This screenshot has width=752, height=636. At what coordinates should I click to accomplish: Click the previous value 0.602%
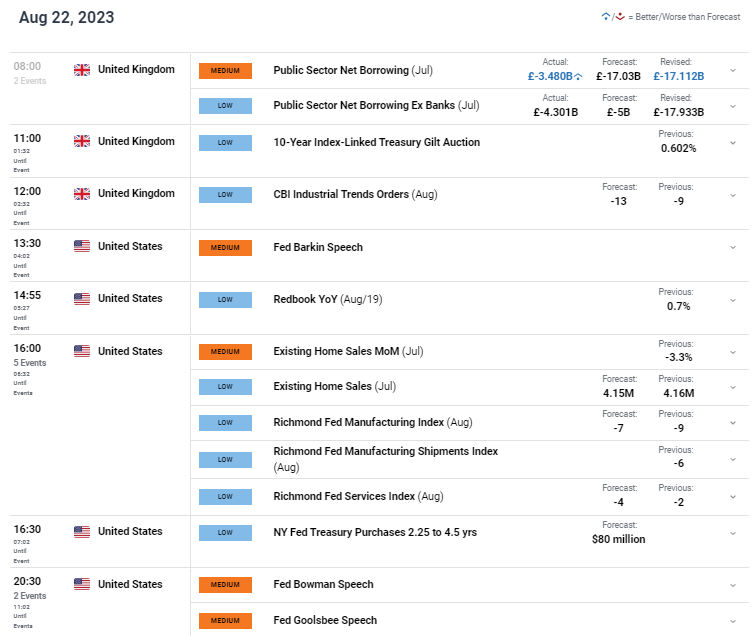click(678, 149)
